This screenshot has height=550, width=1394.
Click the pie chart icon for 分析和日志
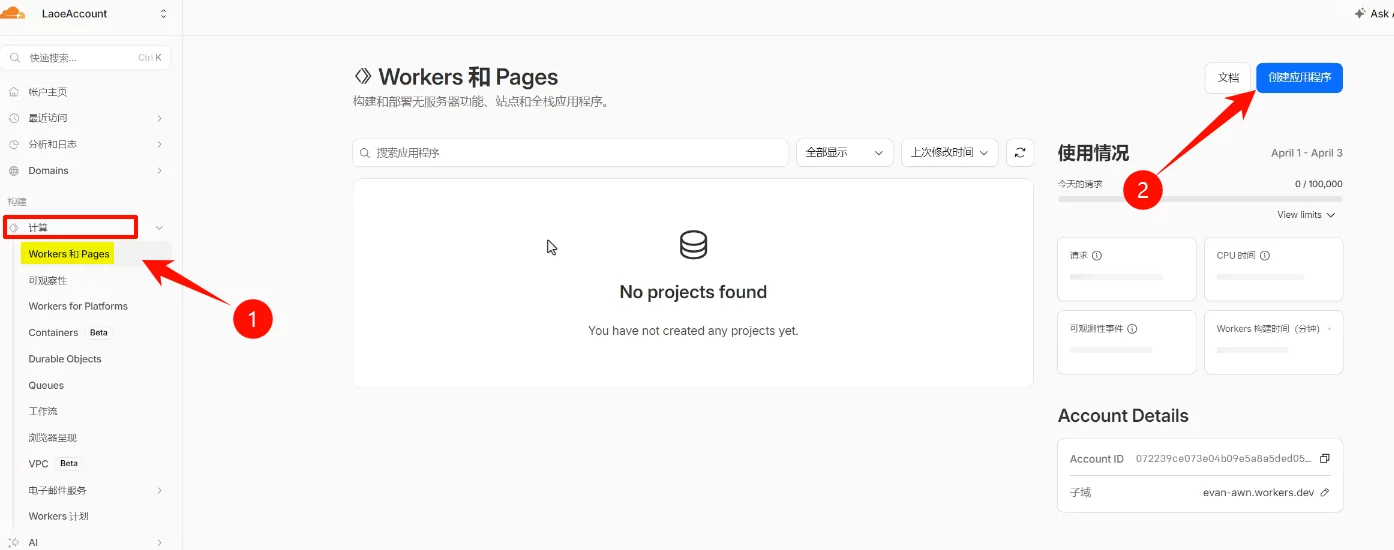14,144
